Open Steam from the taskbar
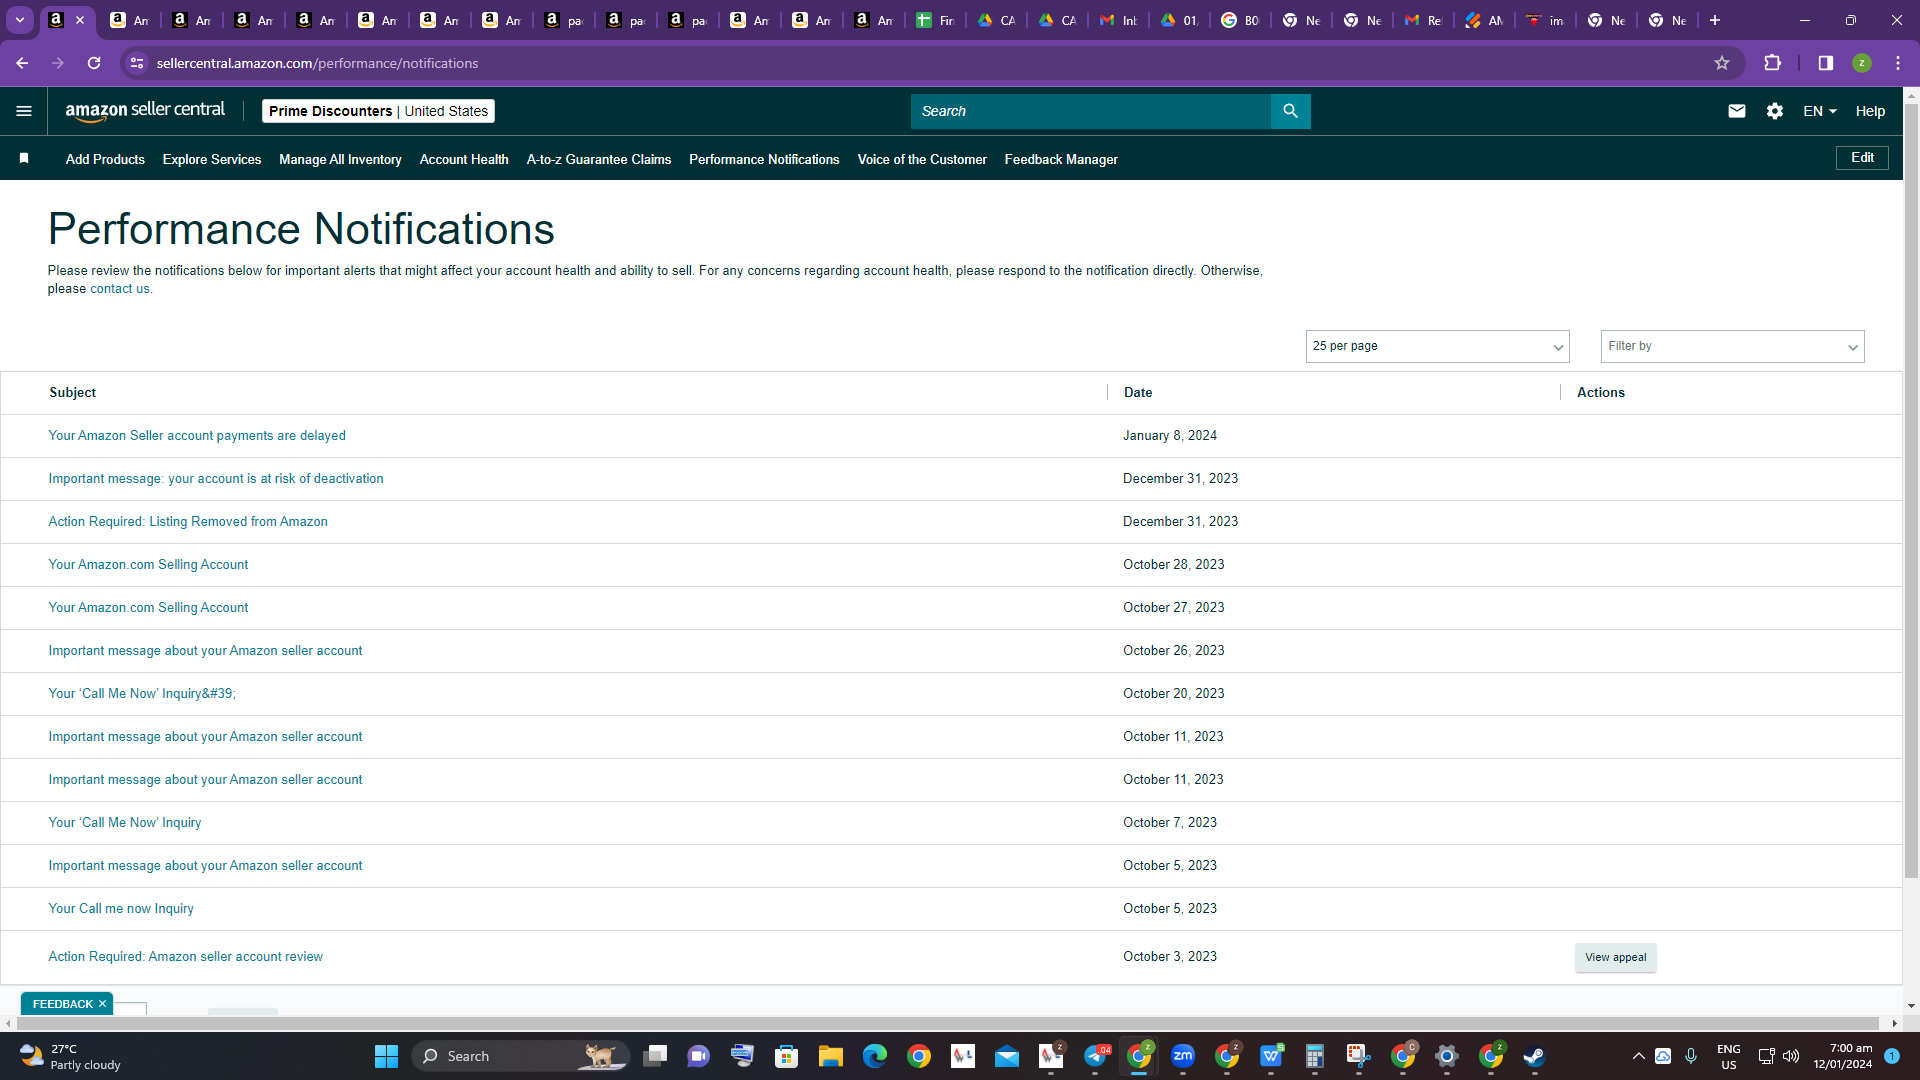The image size is (1920, 1080). (x=1534, y=1056)
